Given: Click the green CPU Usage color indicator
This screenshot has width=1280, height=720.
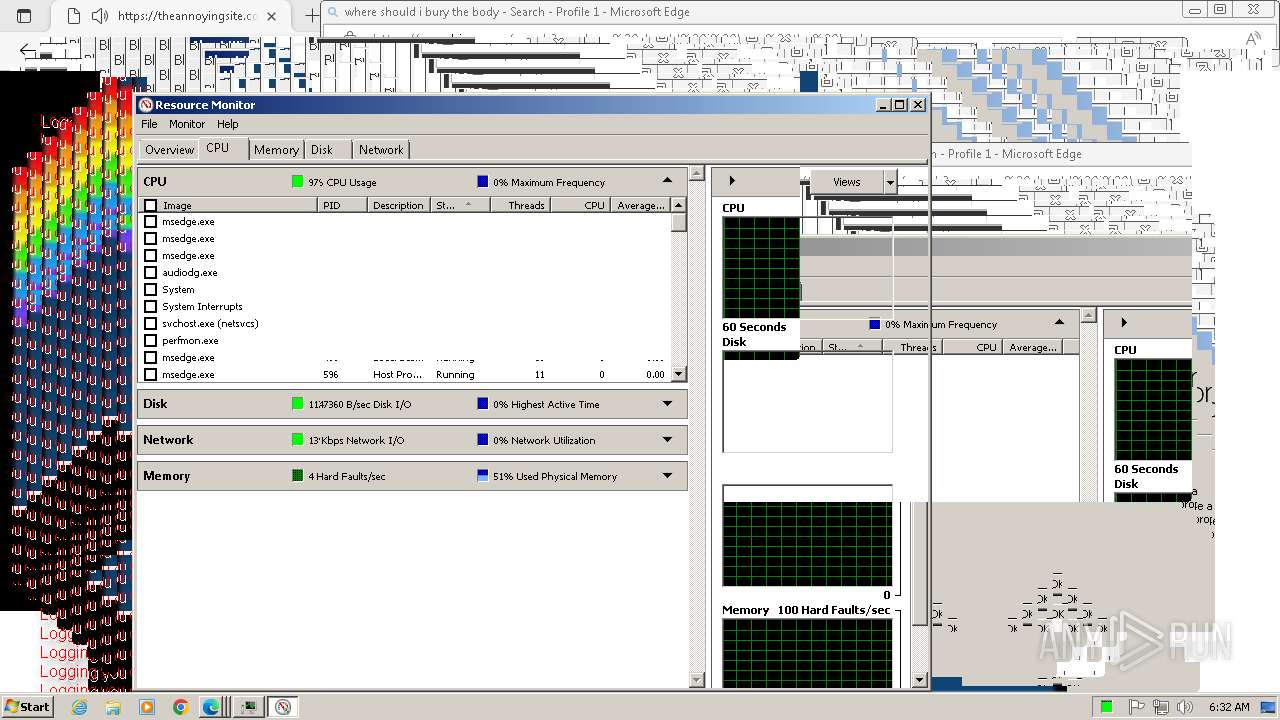Looking at the screenshot, I should point(297,182).
